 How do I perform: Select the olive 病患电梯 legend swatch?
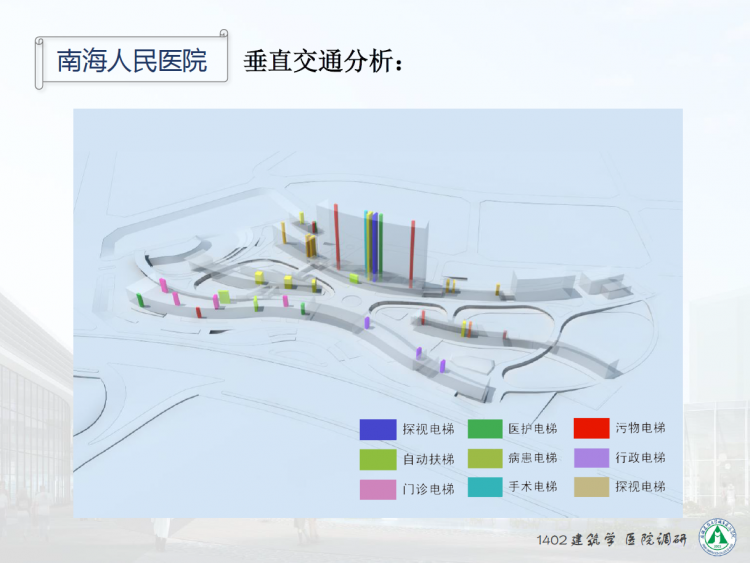pyautogui.click(x=485, y=458)
